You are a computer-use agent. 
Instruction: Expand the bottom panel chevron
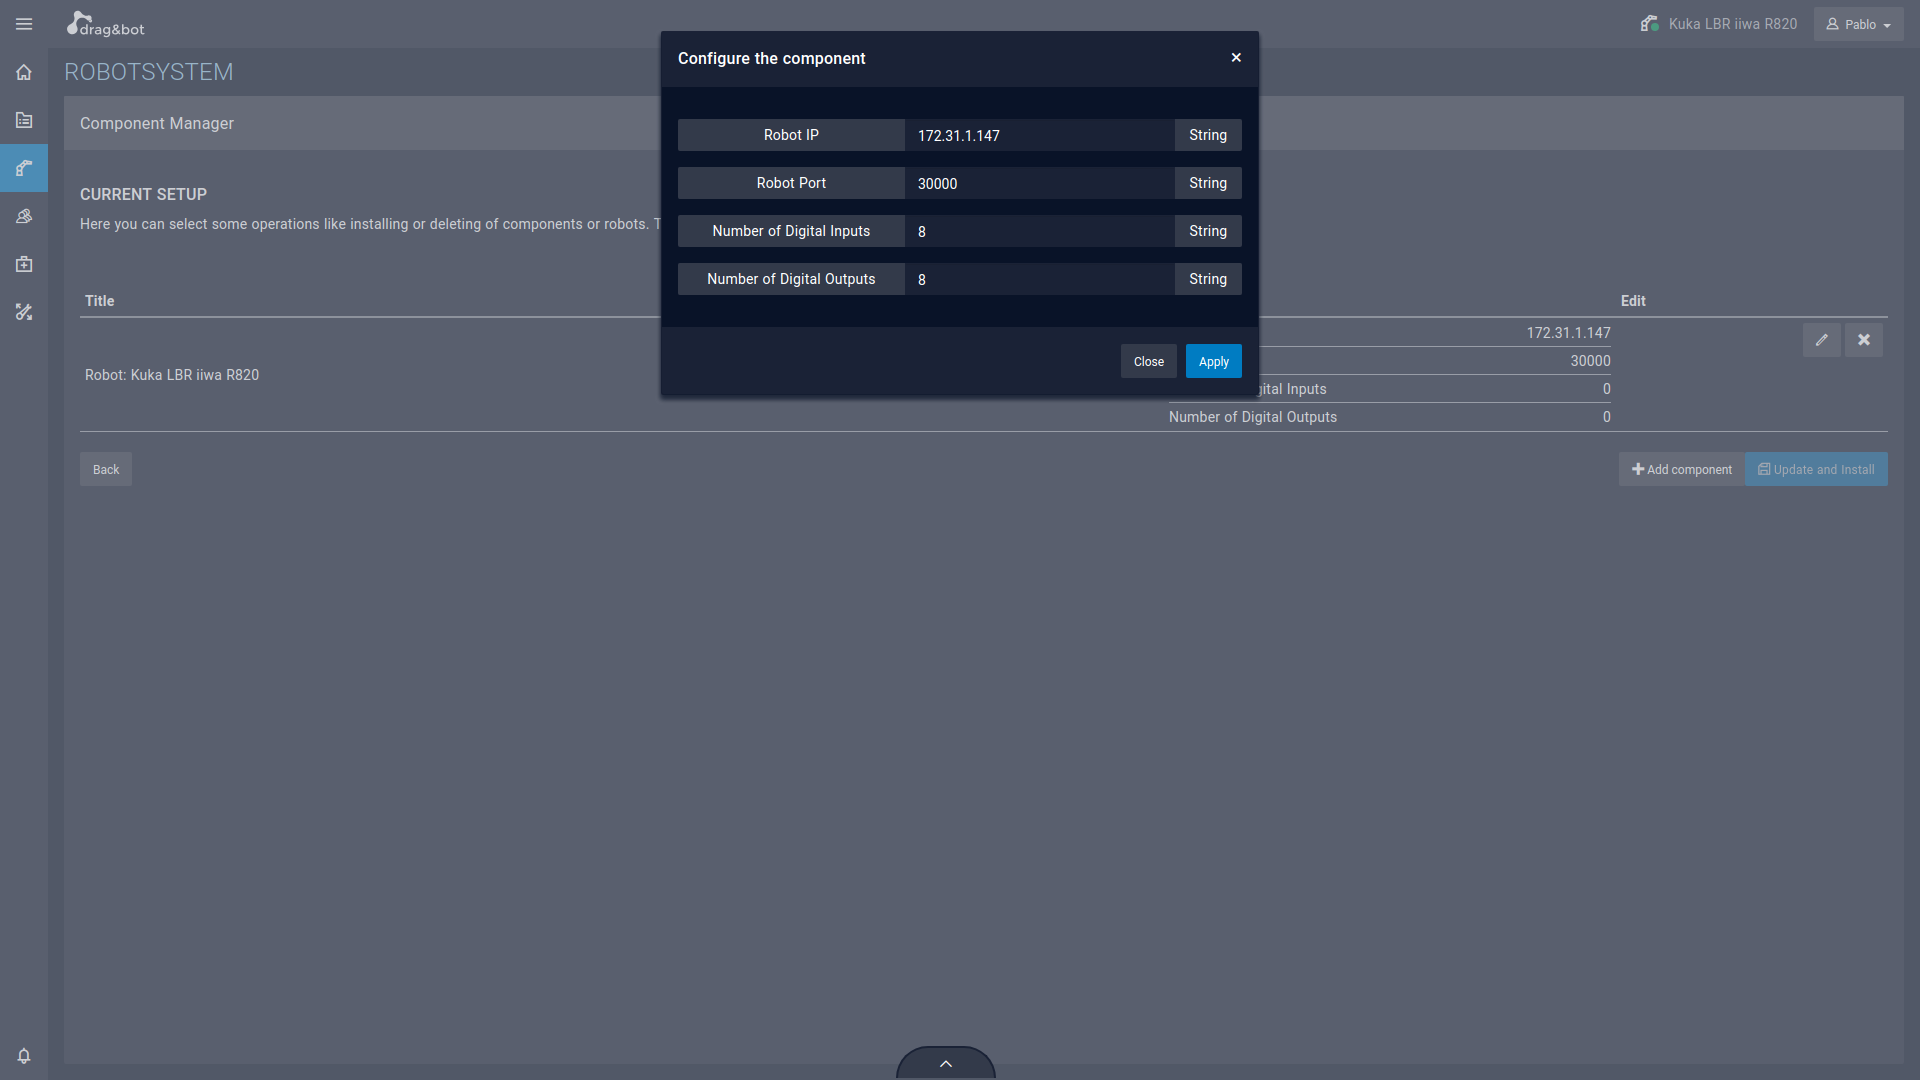pos(946,1063)
